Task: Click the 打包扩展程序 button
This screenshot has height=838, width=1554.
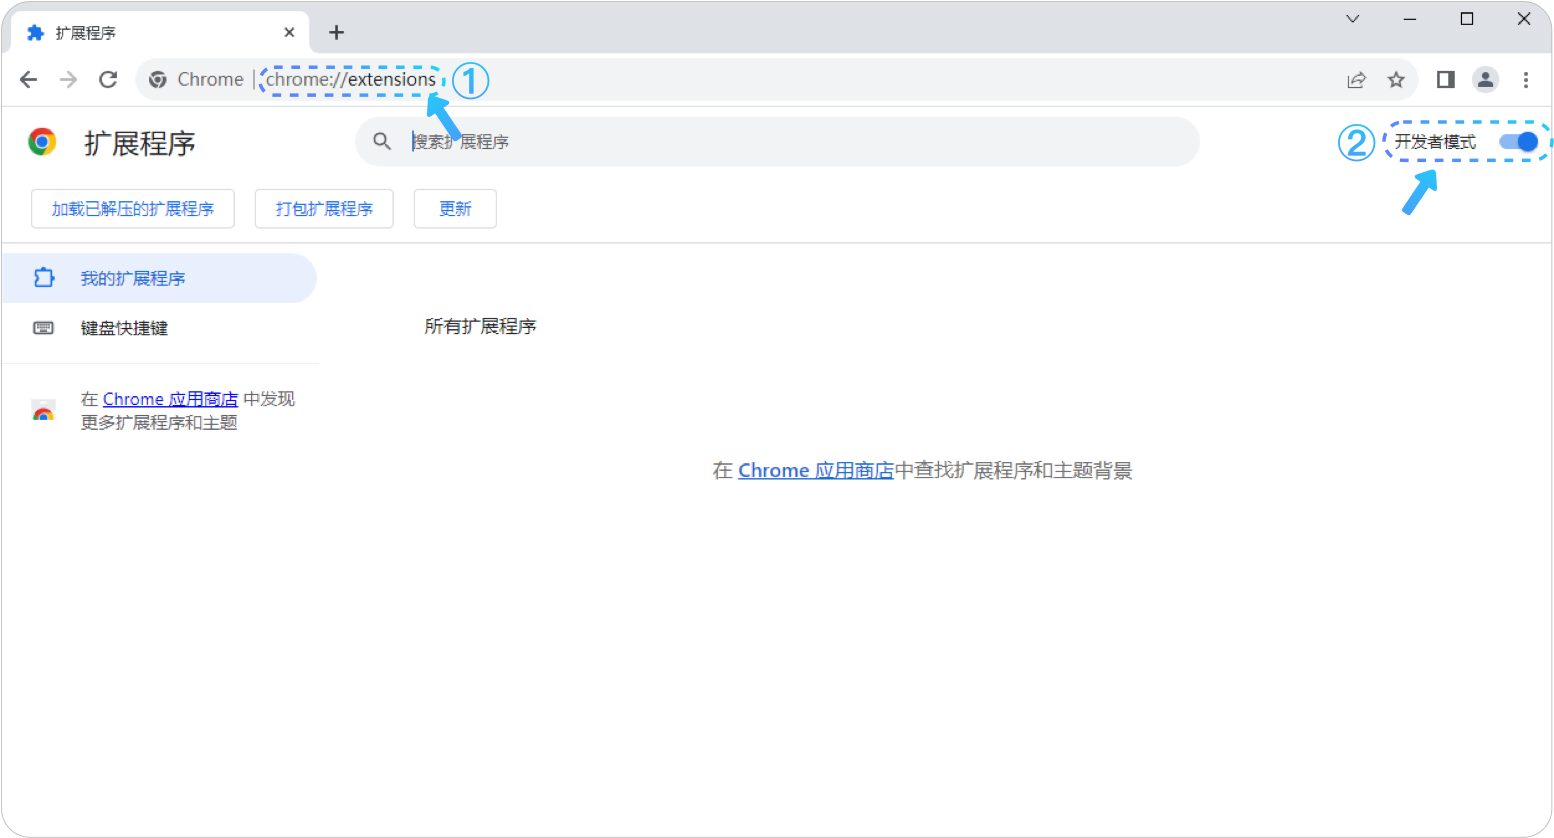Action: (324, 209)
